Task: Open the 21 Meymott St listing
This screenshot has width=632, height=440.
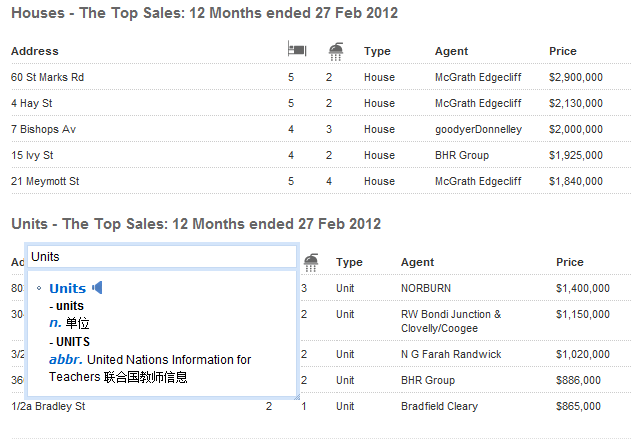Action: [45, 181]
